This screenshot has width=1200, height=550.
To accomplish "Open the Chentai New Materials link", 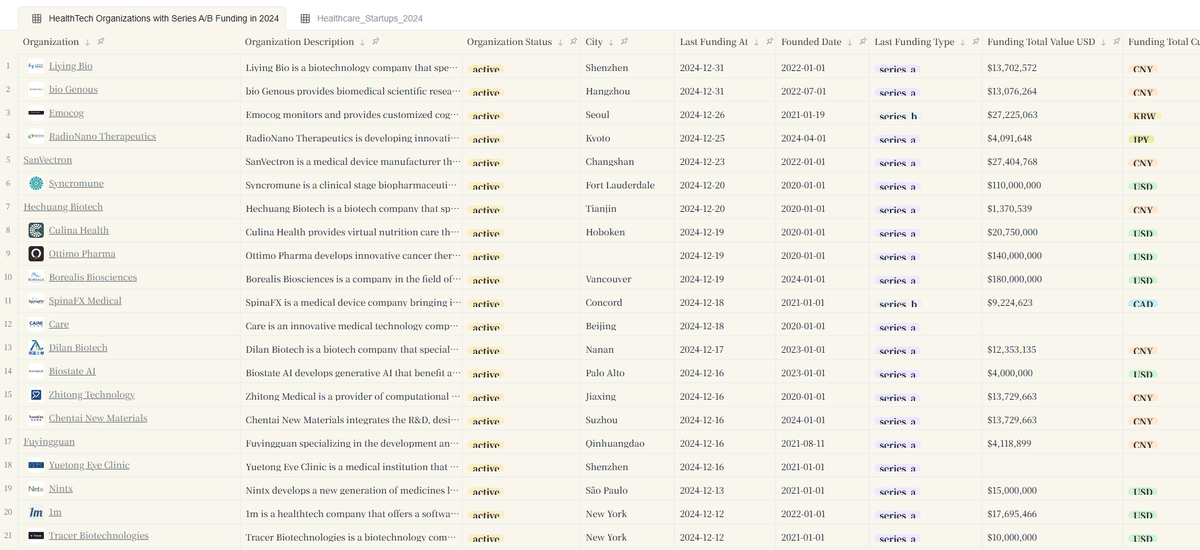I will pos(98,418).
